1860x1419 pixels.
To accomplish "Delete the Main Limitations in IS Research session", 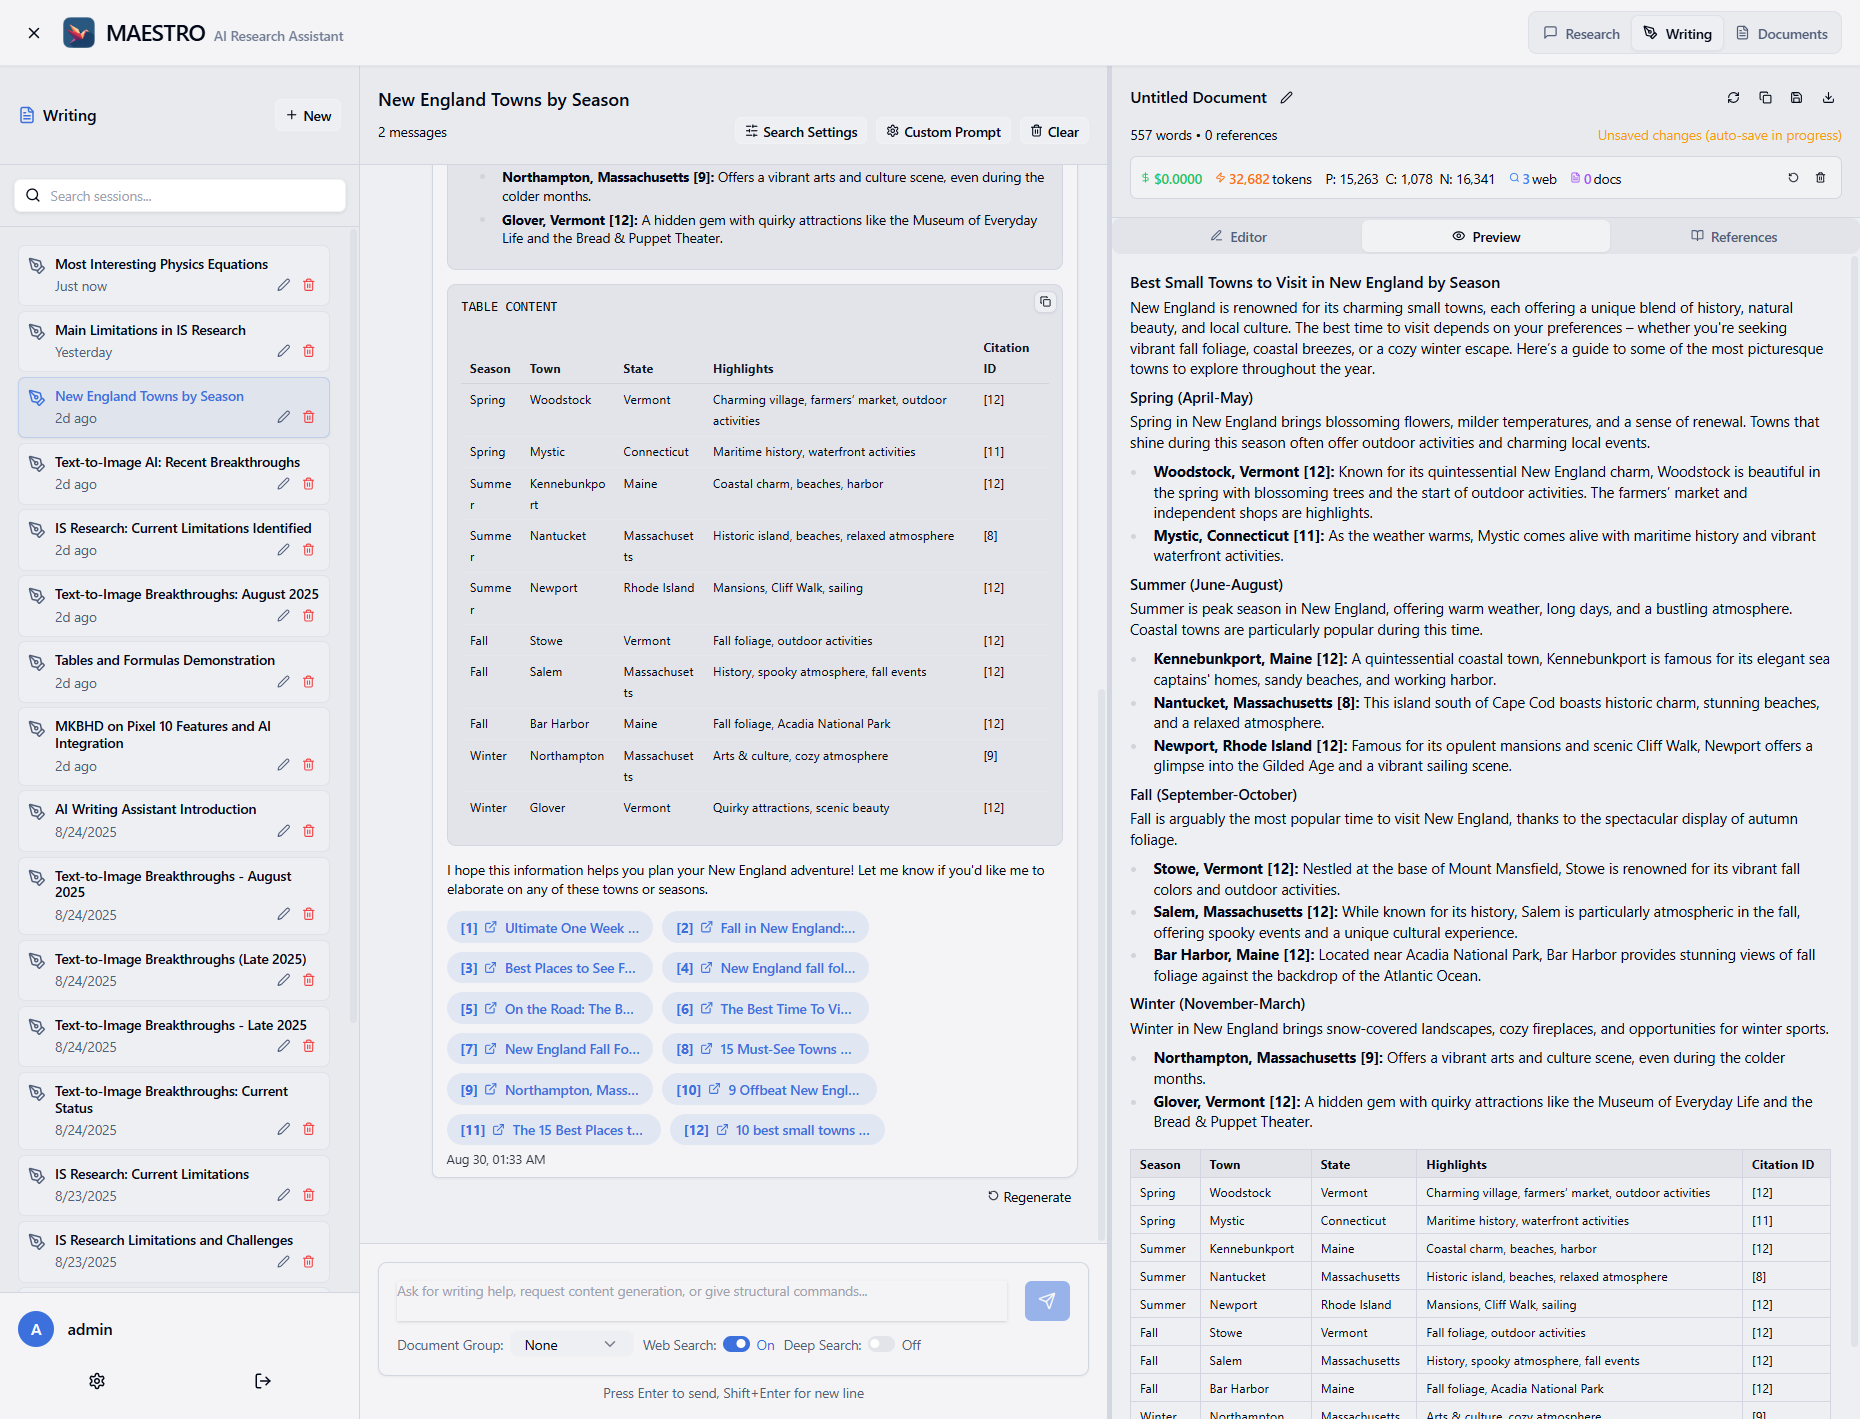I will (x=309, y=351).
